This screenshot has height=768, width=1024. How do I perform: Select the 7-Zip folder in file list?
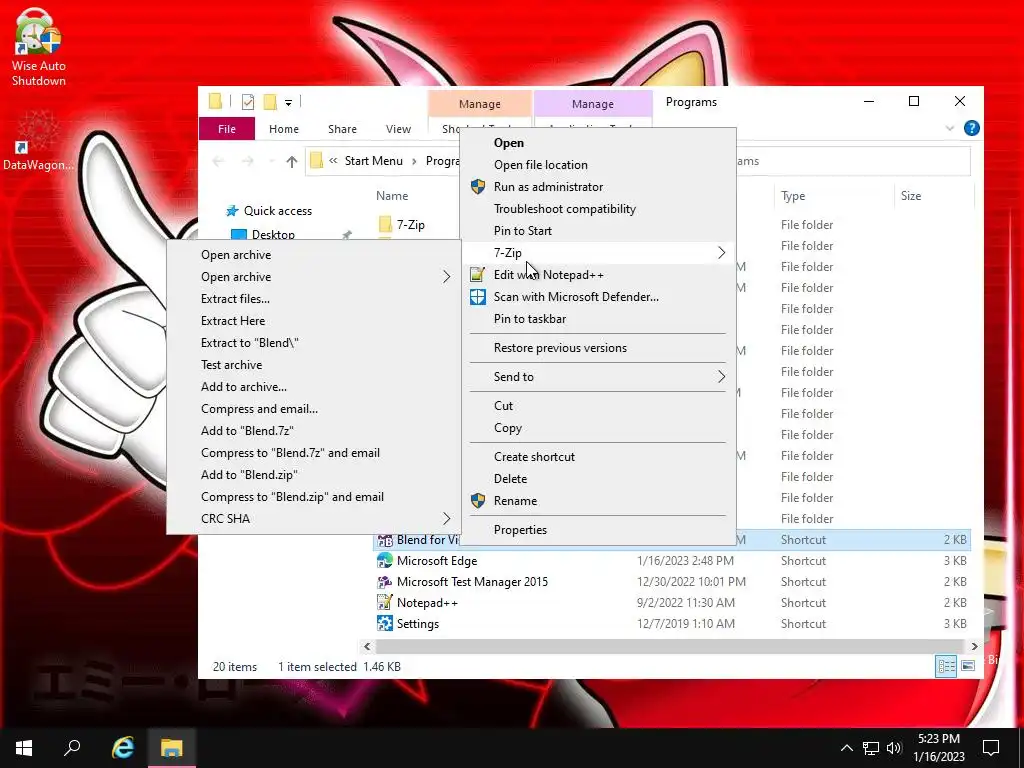[x=410, y=225]
